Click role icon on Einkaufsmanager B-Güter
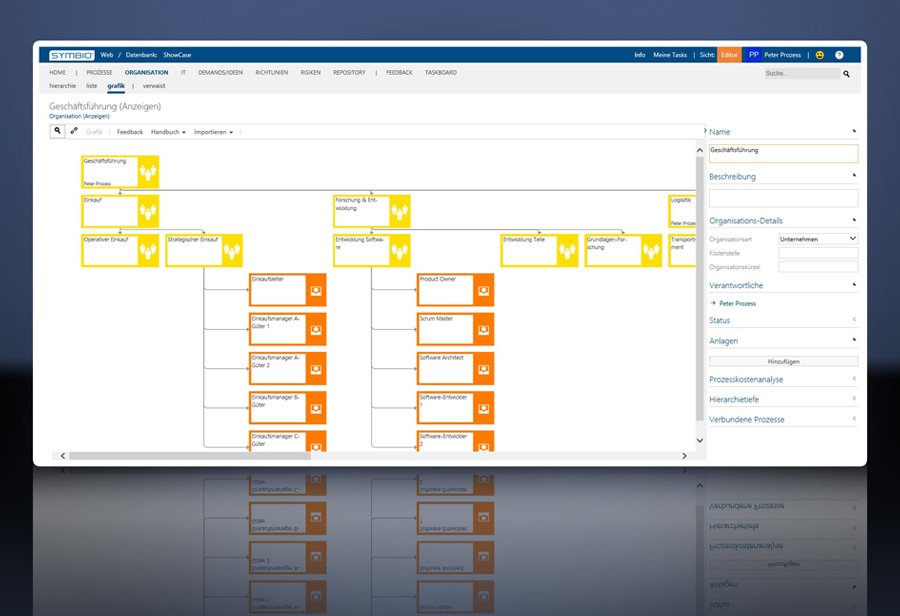 coord(316,408)
